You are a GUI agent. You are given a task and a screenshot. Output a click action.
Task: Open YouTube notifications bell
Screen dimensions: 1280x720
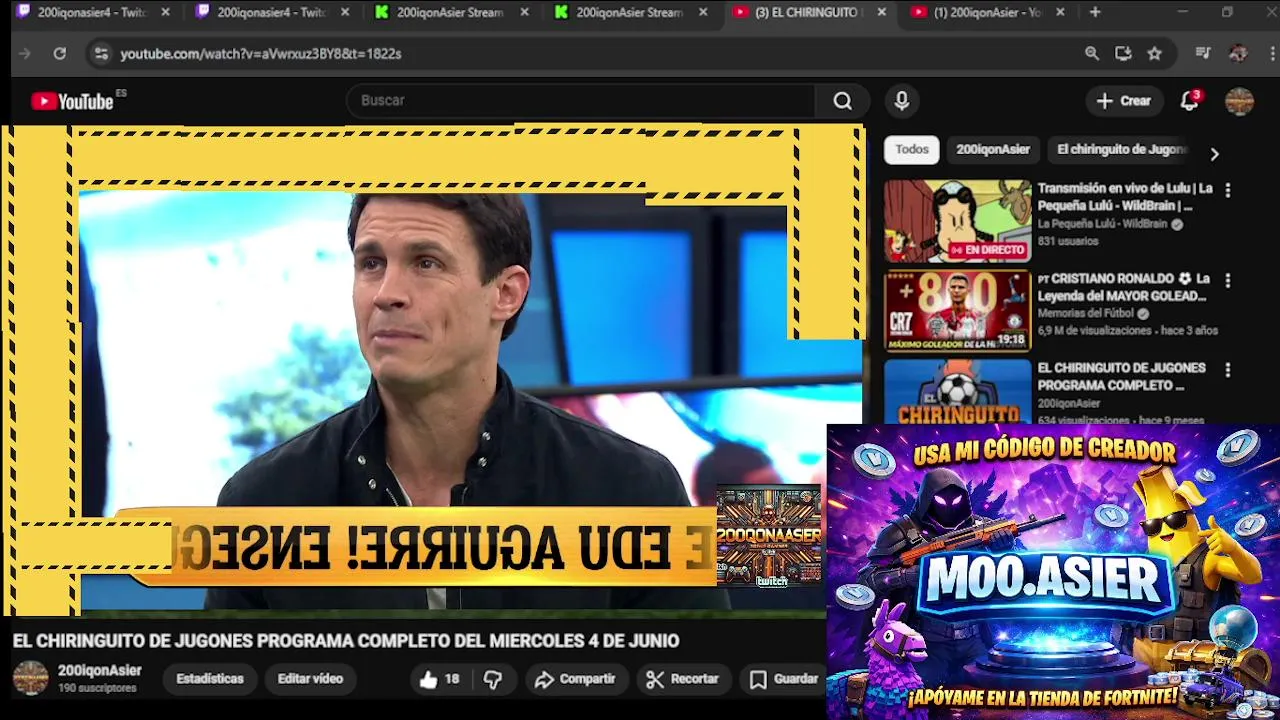(1189, 101)
